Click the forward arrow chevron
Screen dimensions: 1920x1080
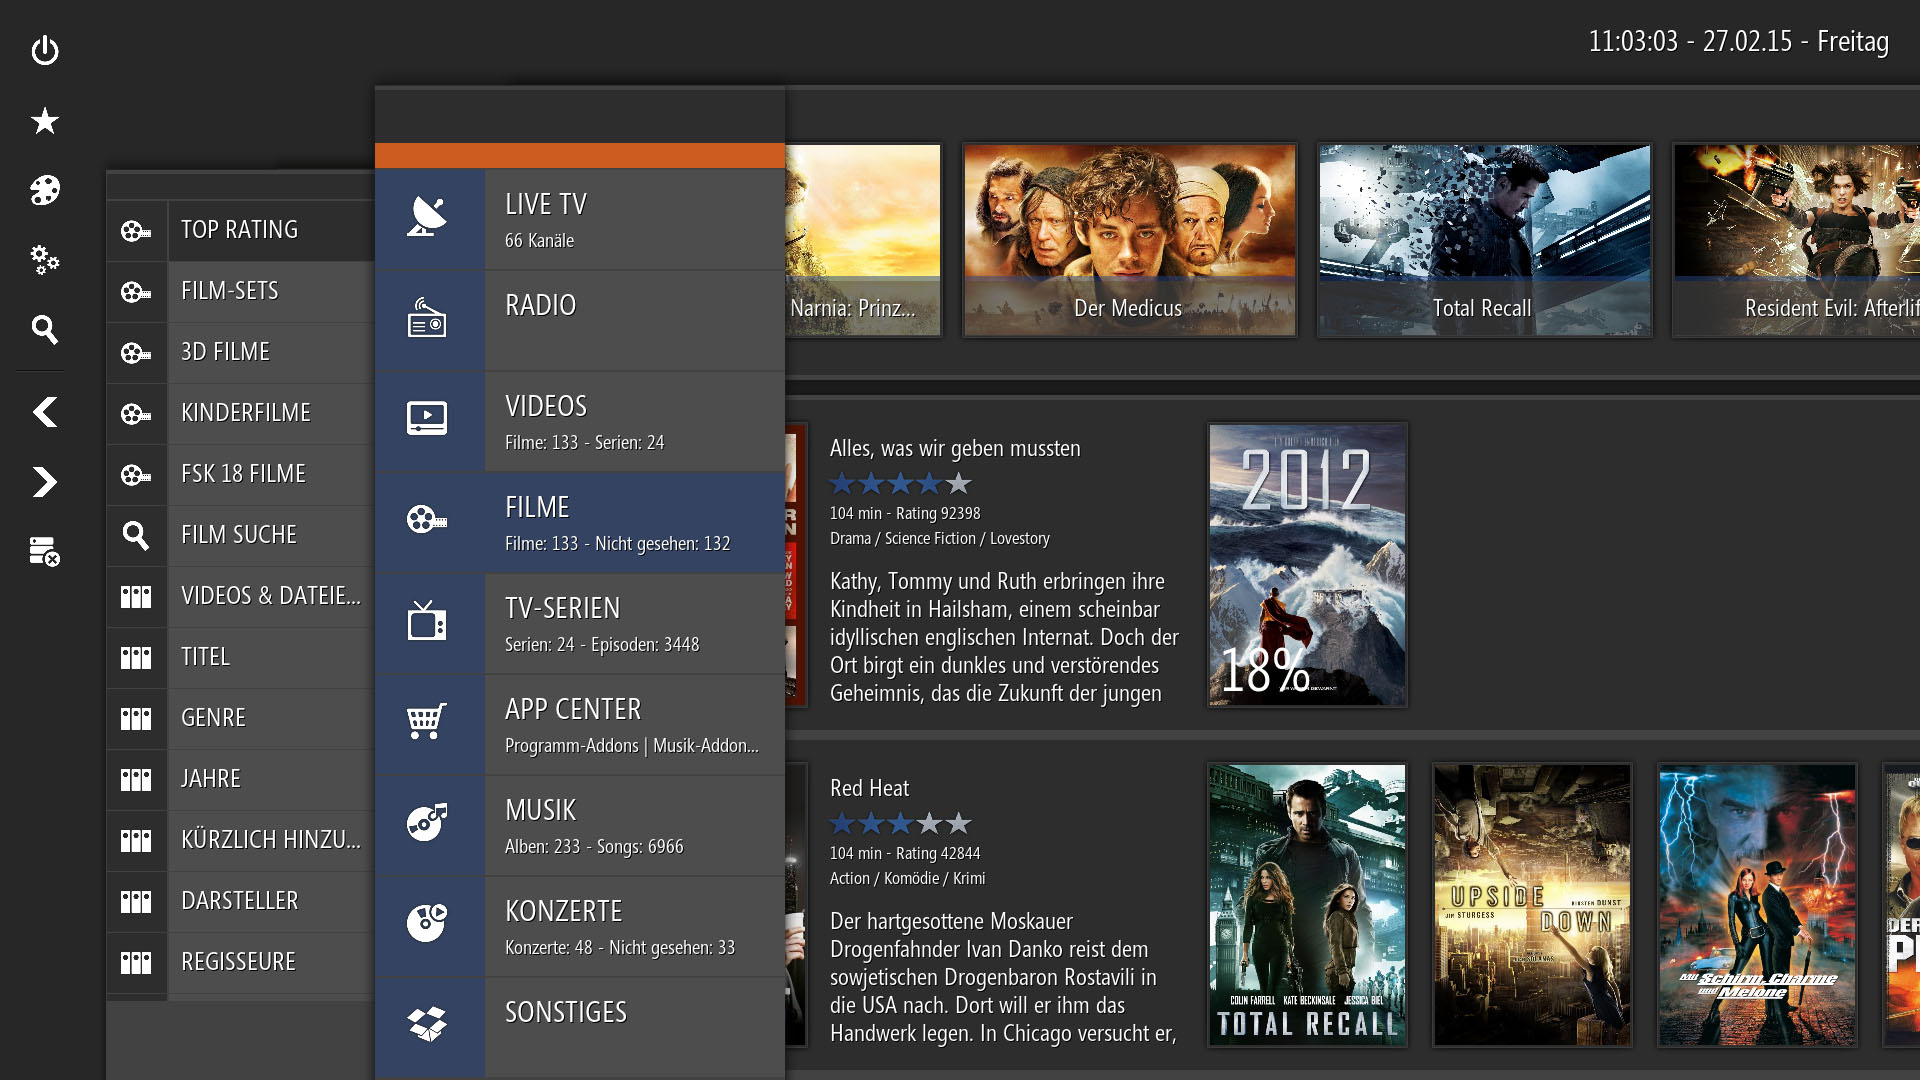tap(45, 482)
